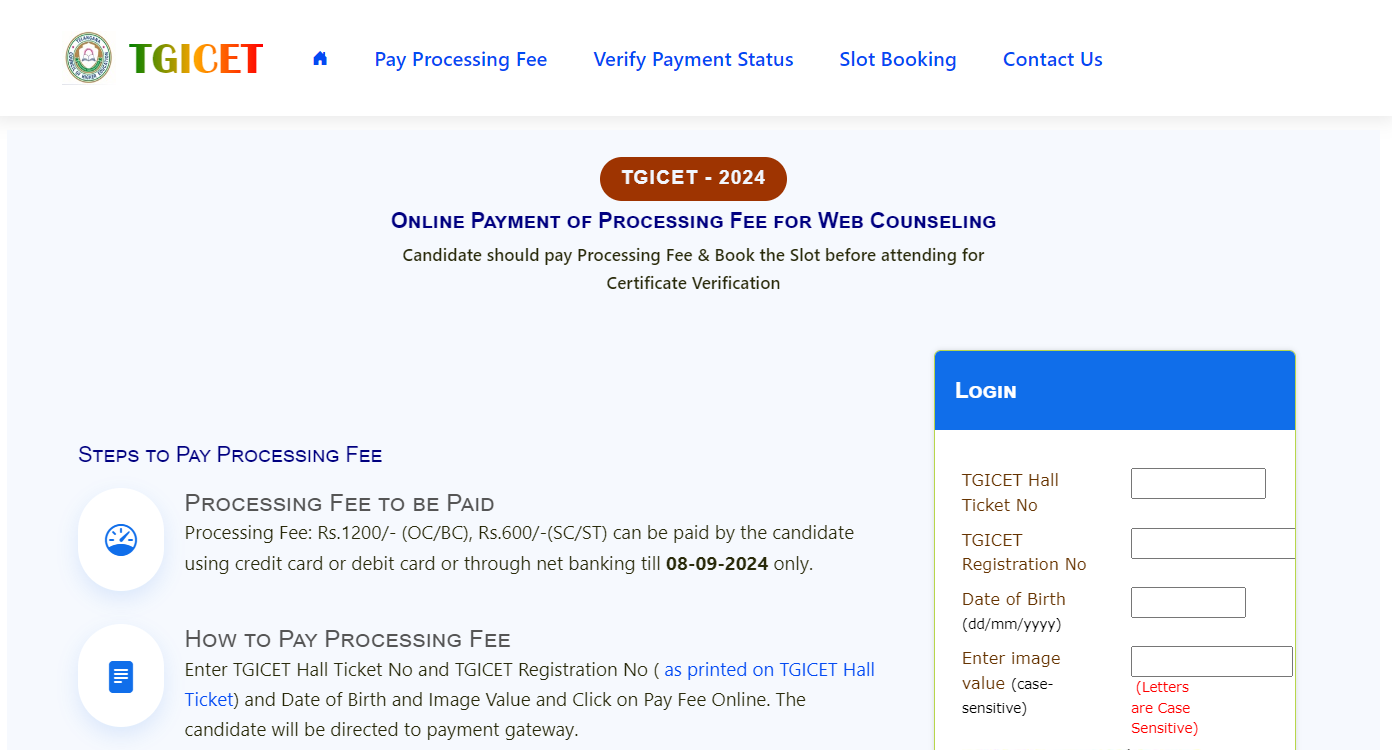The image size is (1392, 750).
Task: Click the blue Login panel header
Action: click(1115, 390)
